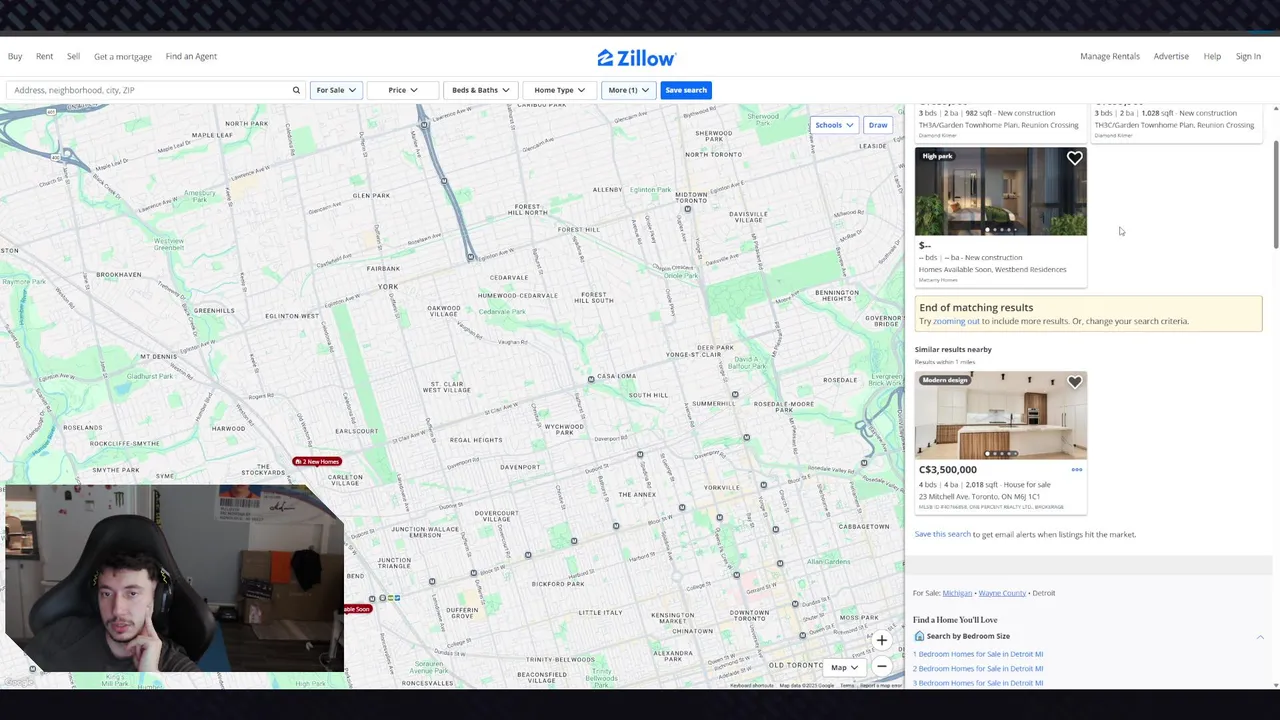
Task: Open the Price filter dropdown
Action: pyautogui.click(x=403, y=90)
